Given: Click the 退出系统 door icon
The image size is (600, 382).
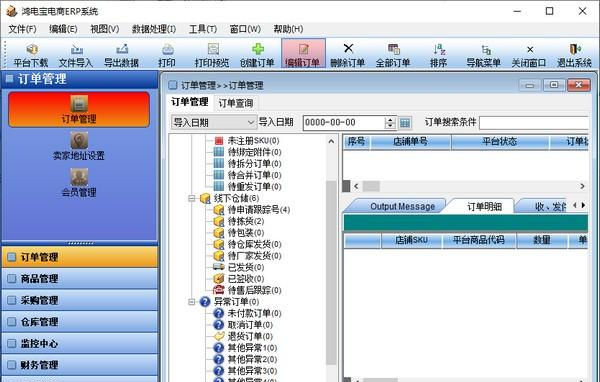Looking at the screenshot, I should point(575,49).
